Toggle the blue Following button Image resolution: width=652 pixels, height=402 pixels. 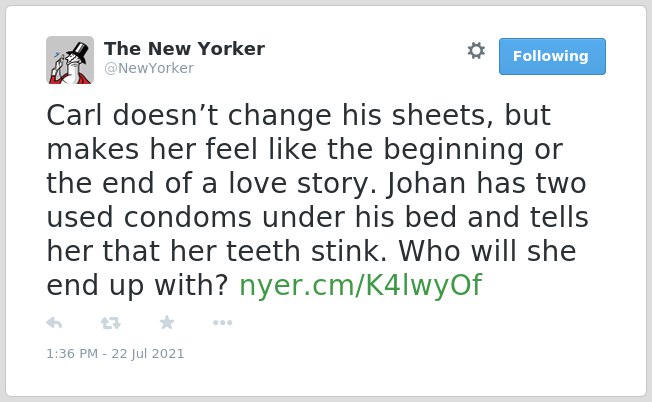pos(552,57)
